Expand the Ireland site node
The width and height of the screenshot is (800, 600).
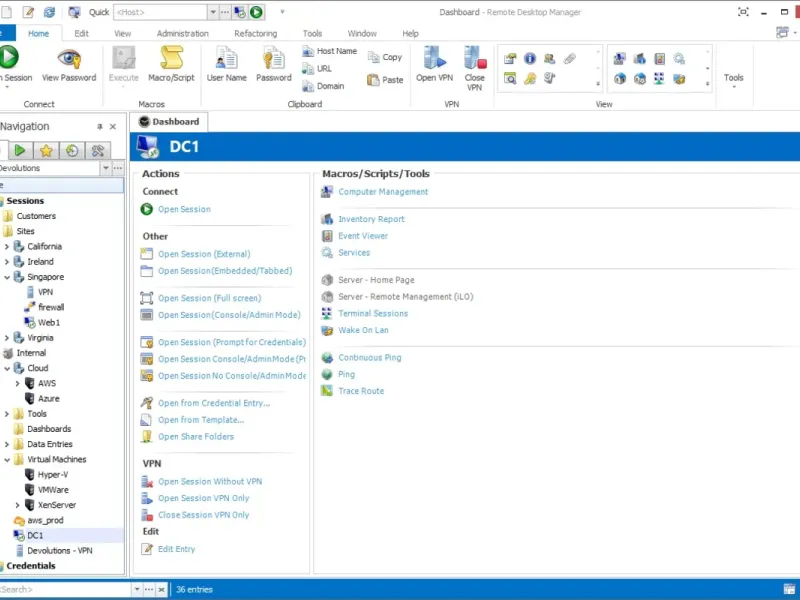(7, 262)
